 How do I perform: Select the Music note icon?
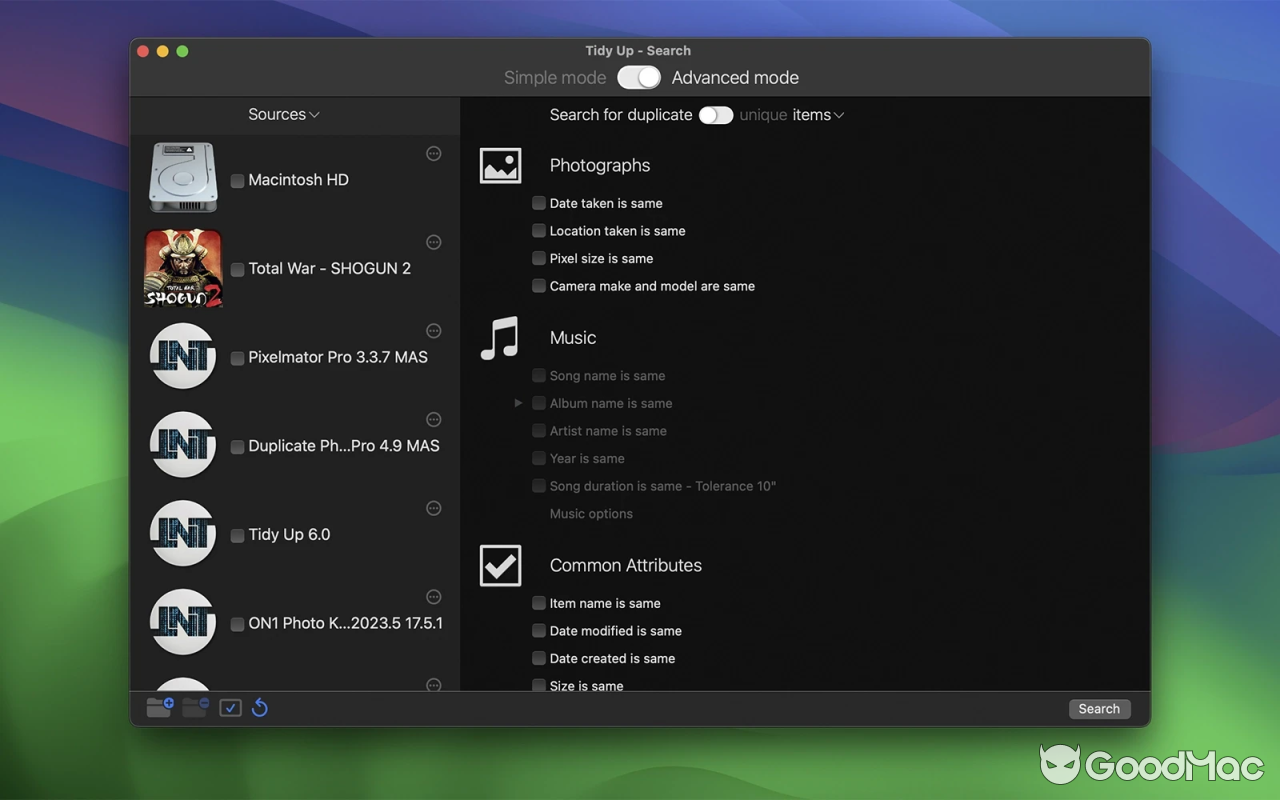tap(500, 337)
